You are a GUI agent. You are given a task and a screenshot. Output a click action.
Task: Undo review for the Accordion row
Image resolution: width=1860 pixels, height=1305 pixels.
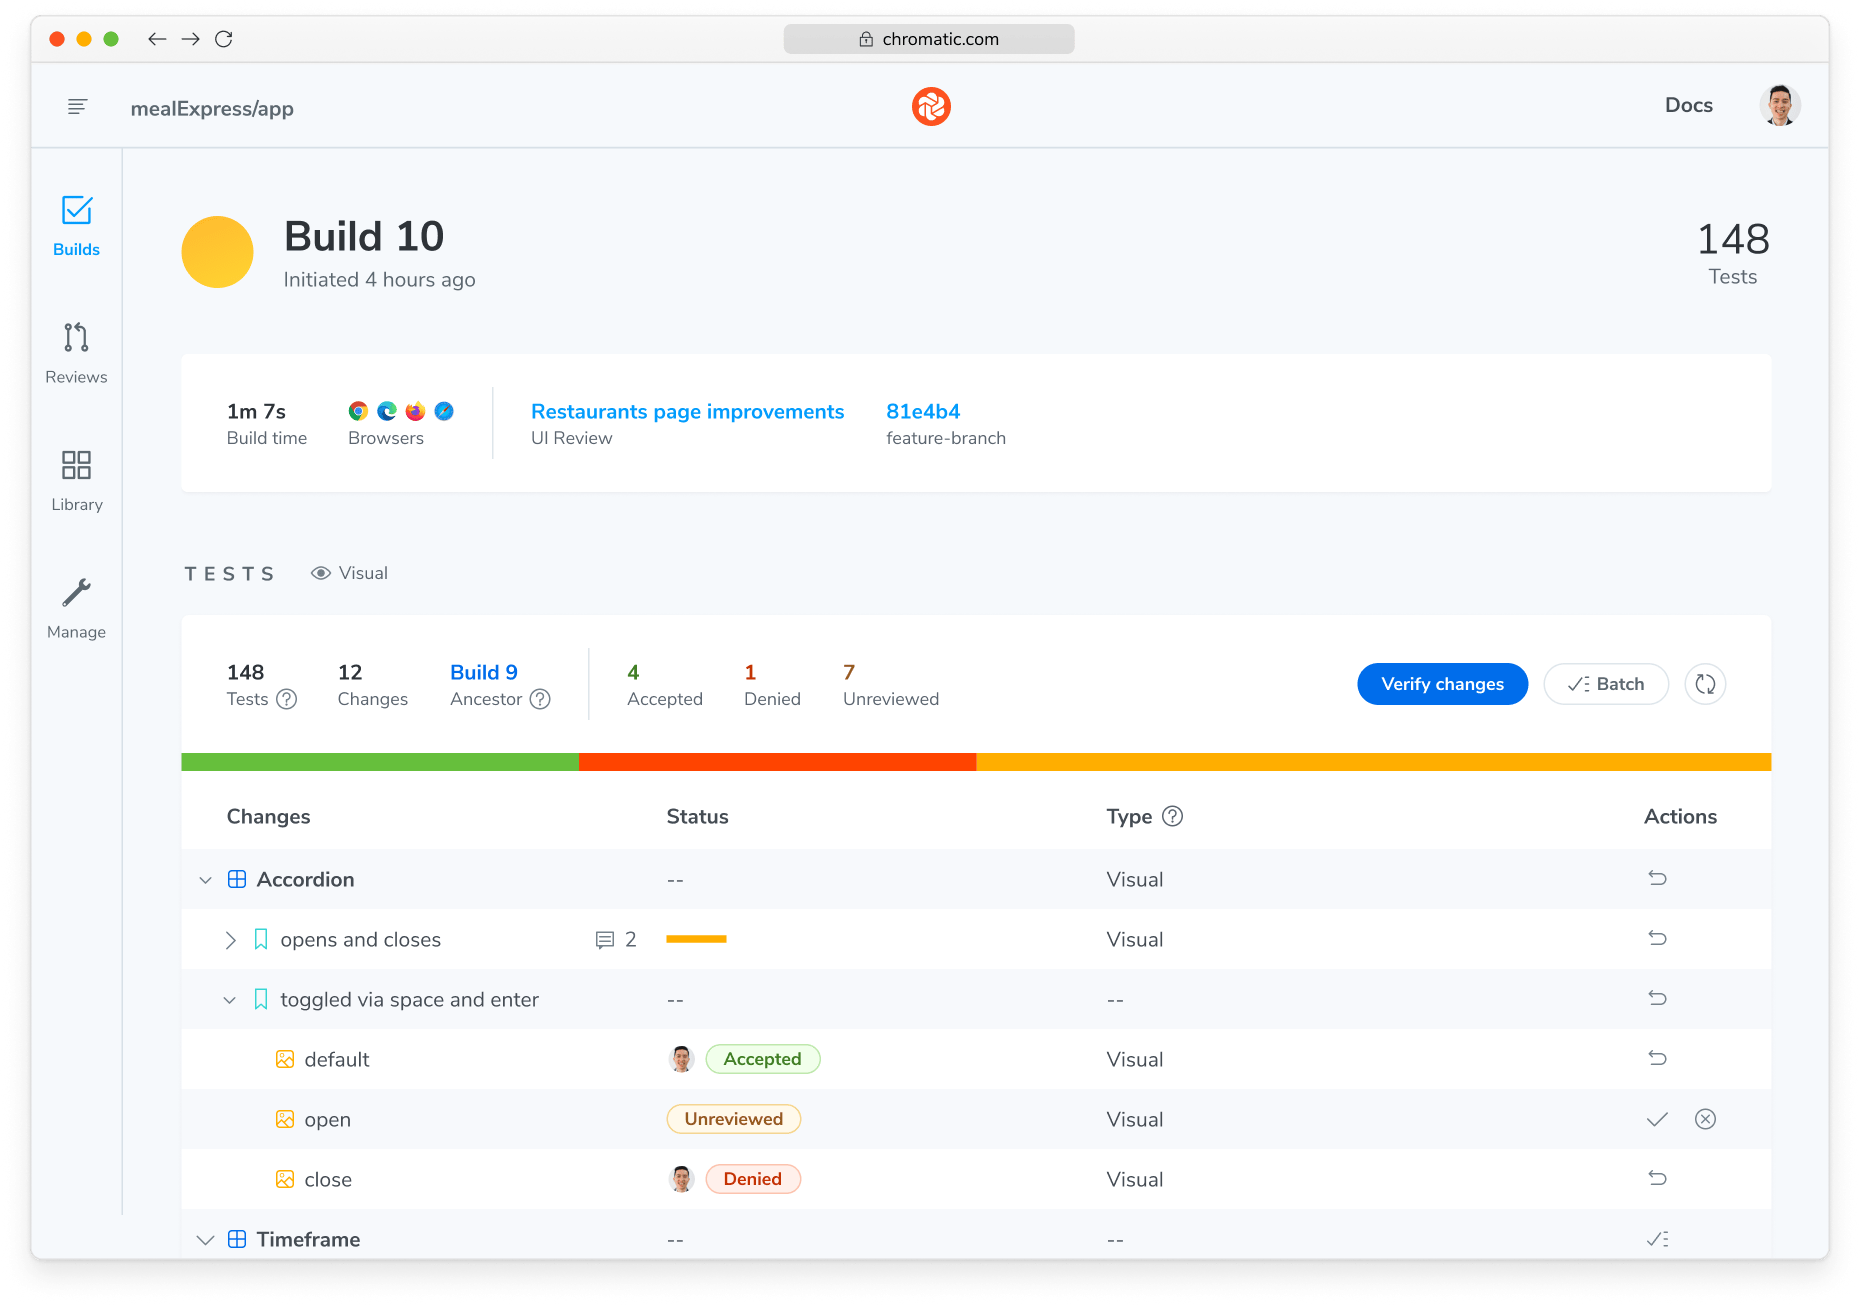click(1657, 878)
